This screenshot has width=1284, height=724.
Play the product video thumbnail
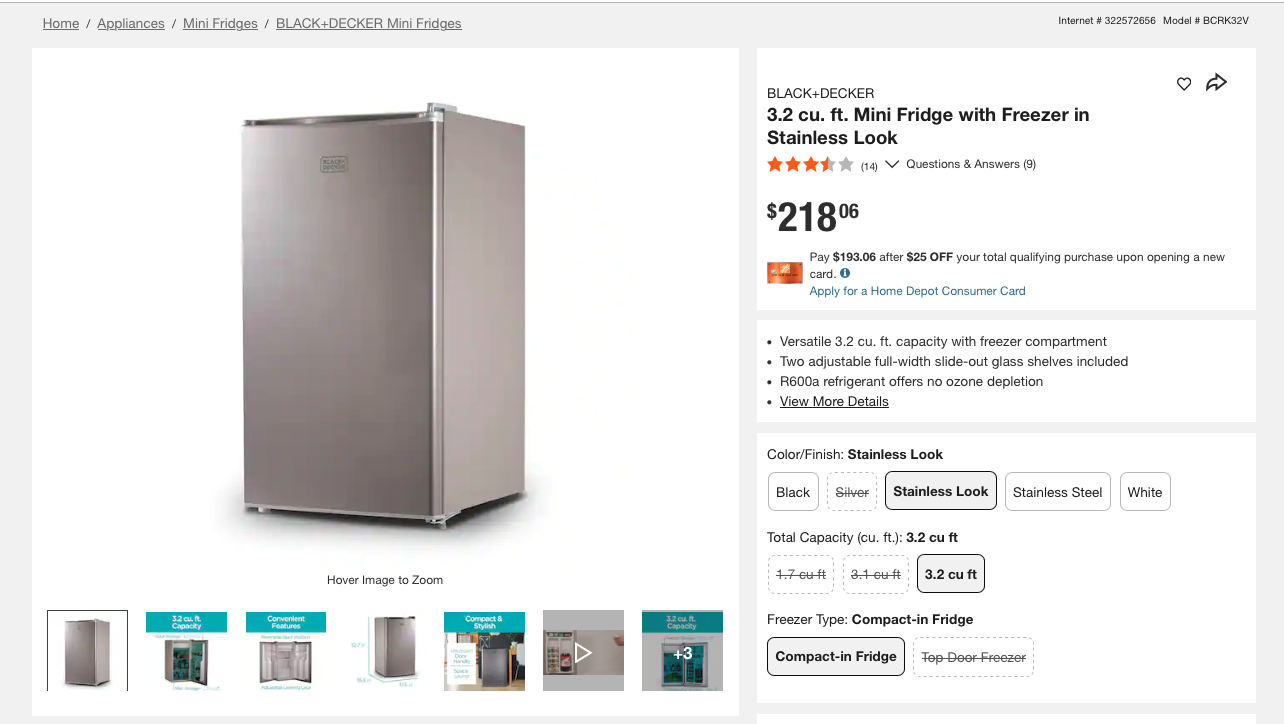point(583,651)
